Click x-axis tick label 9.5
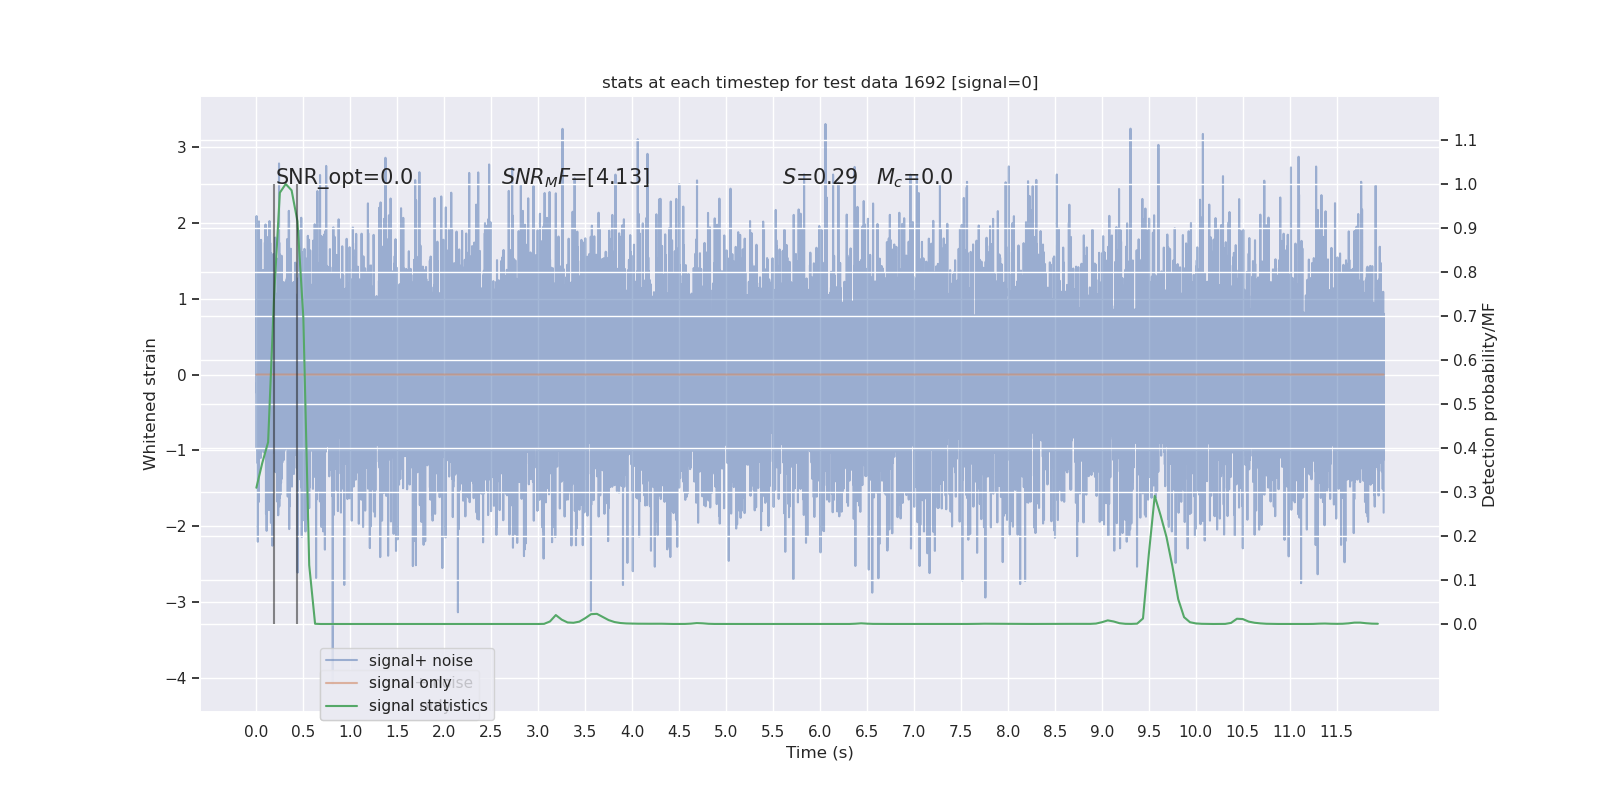Screen dimensions: 1600x800 (x=1149, y=732)
